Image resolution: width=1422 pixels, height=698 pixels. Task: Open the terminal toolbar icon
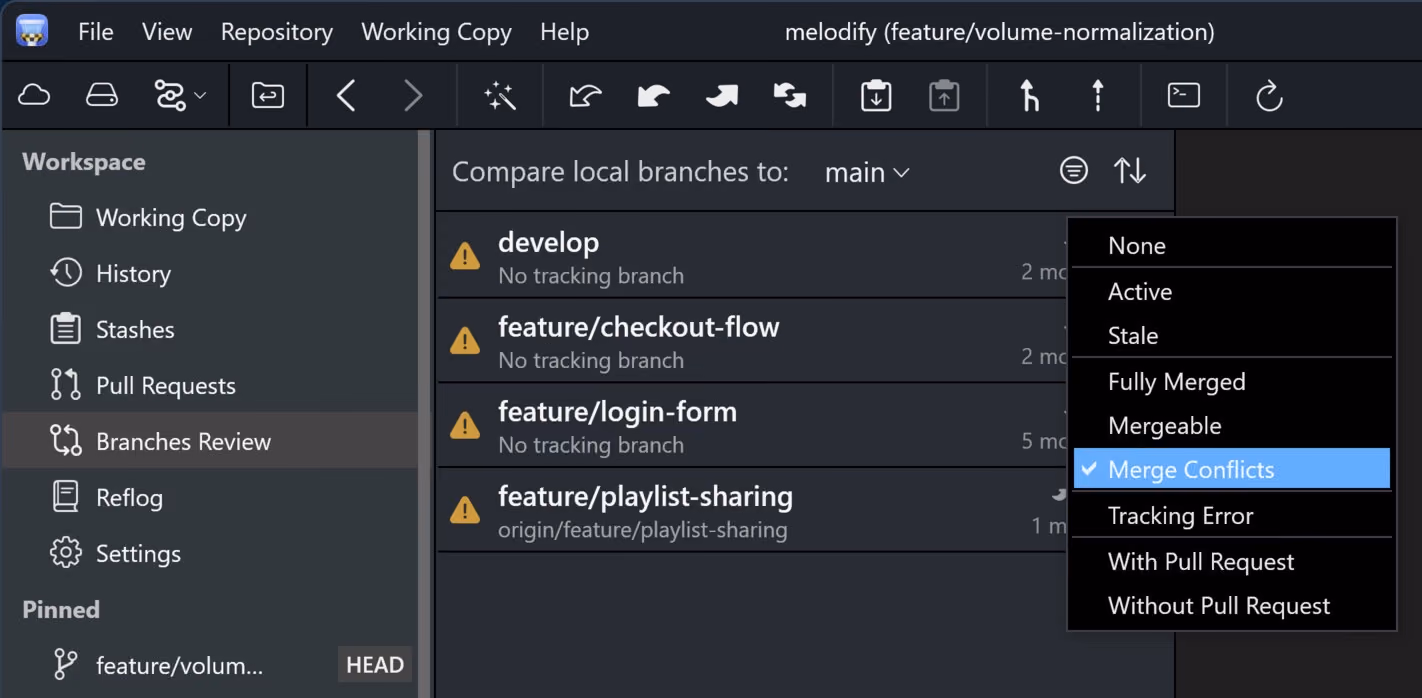[x=1184, y=96]
